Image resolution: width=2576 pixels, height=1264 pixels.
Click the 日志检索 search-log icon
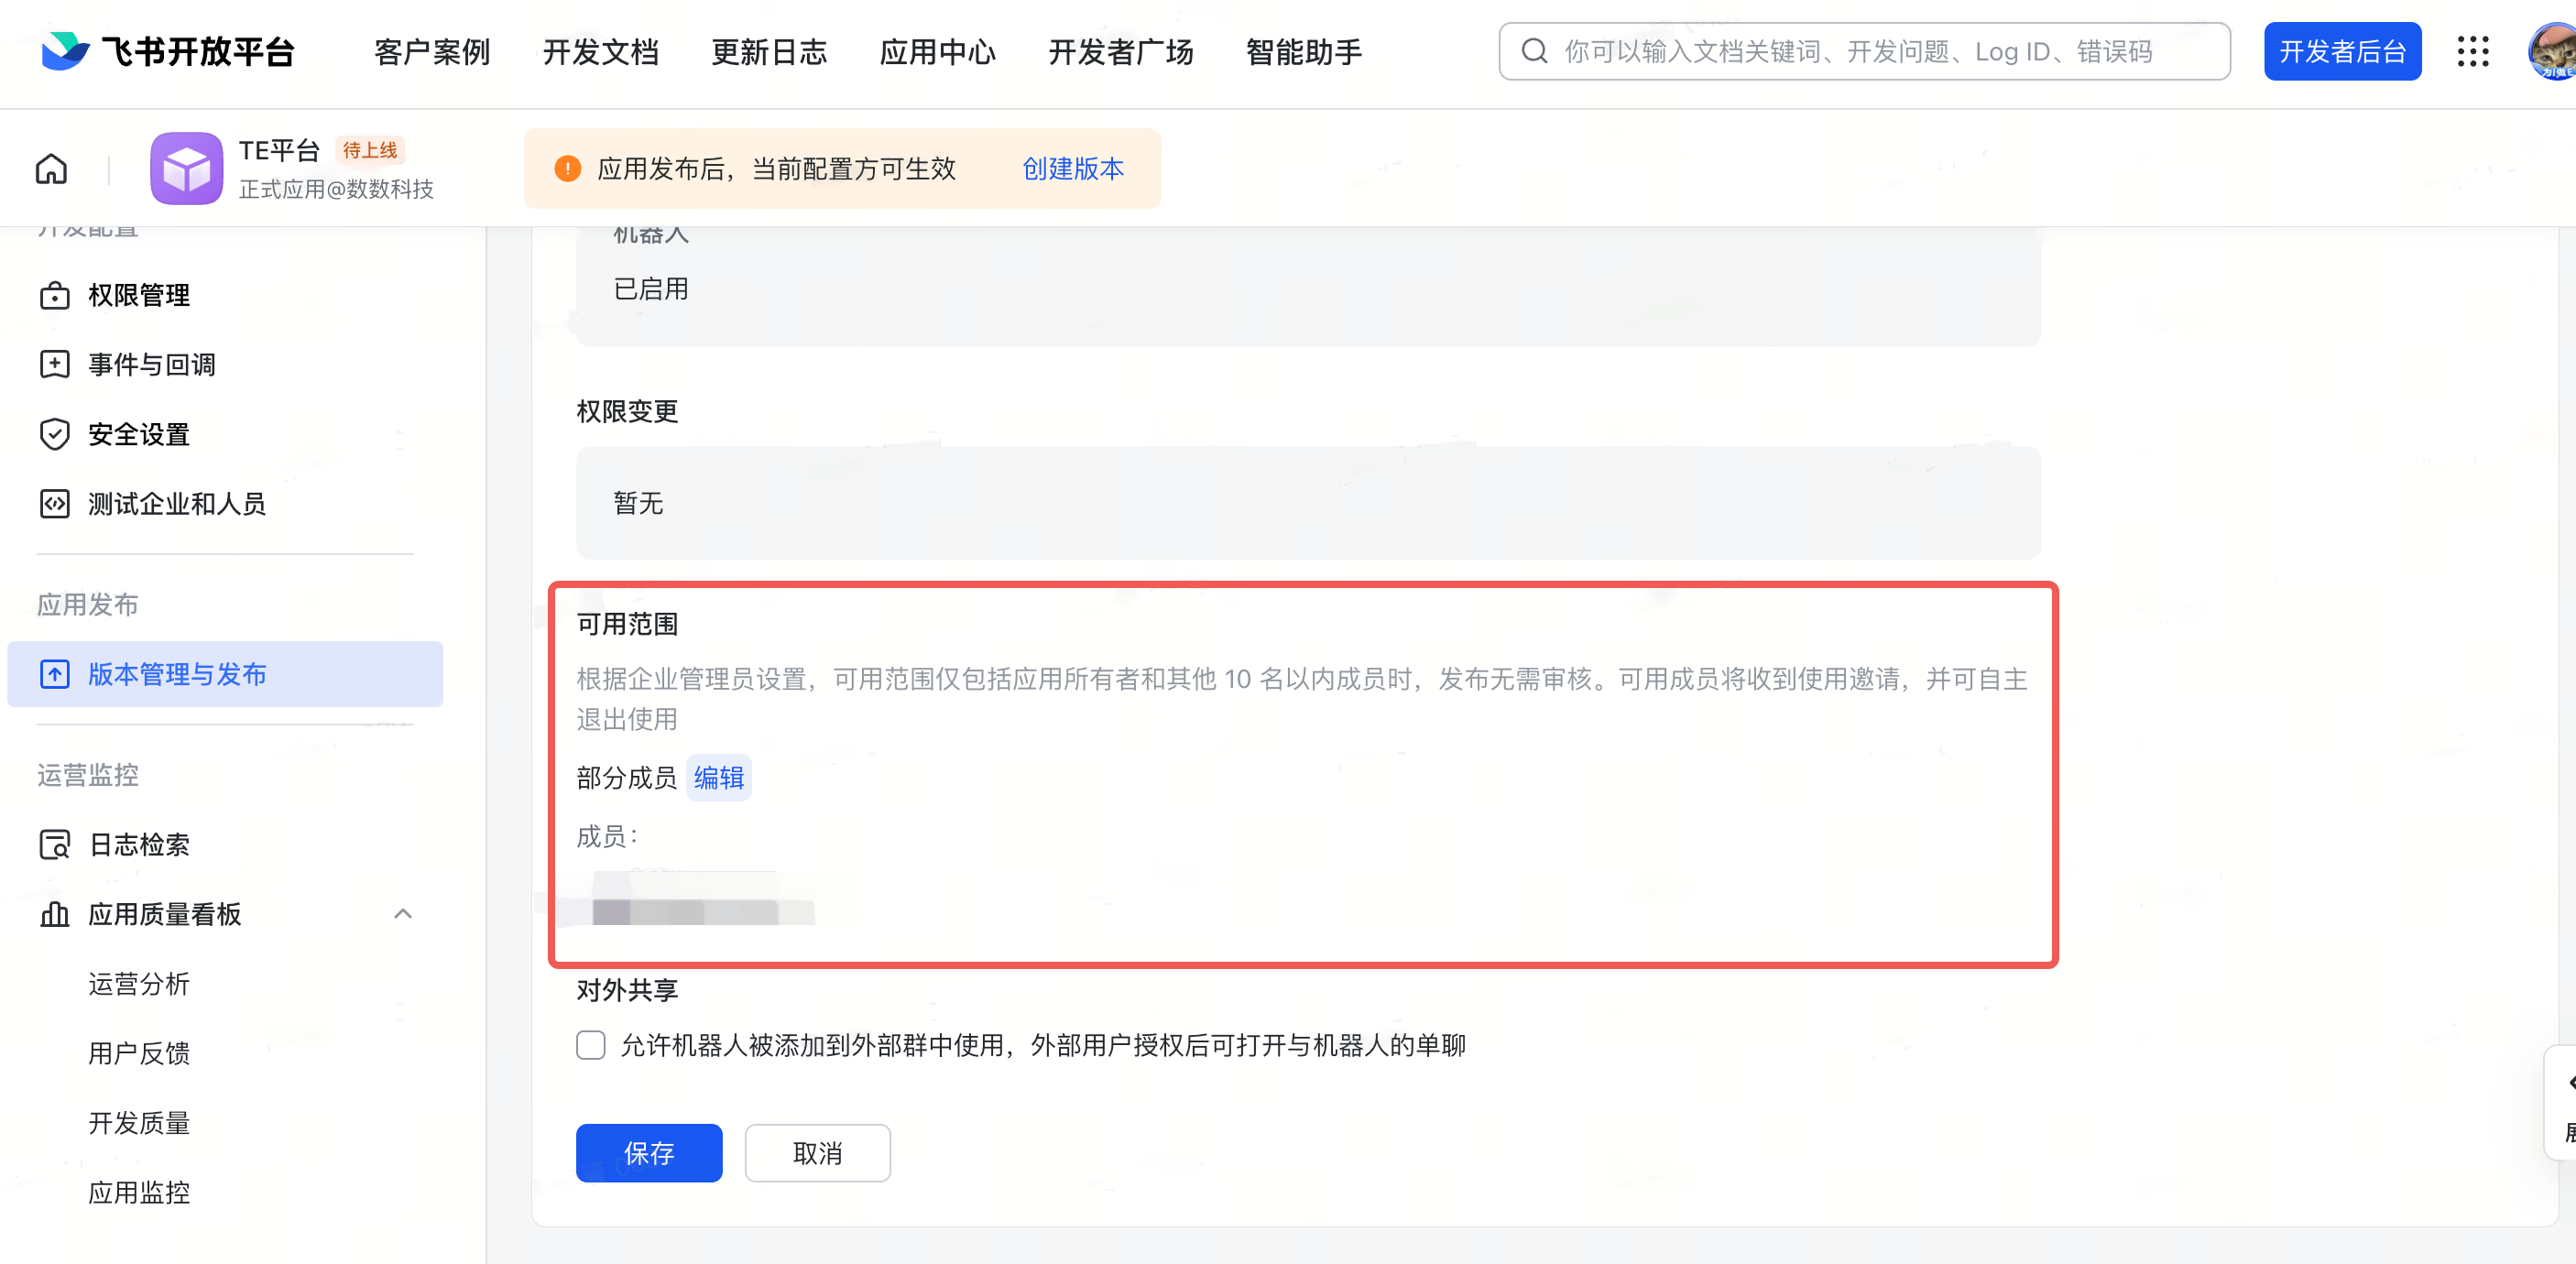(55, 845)
